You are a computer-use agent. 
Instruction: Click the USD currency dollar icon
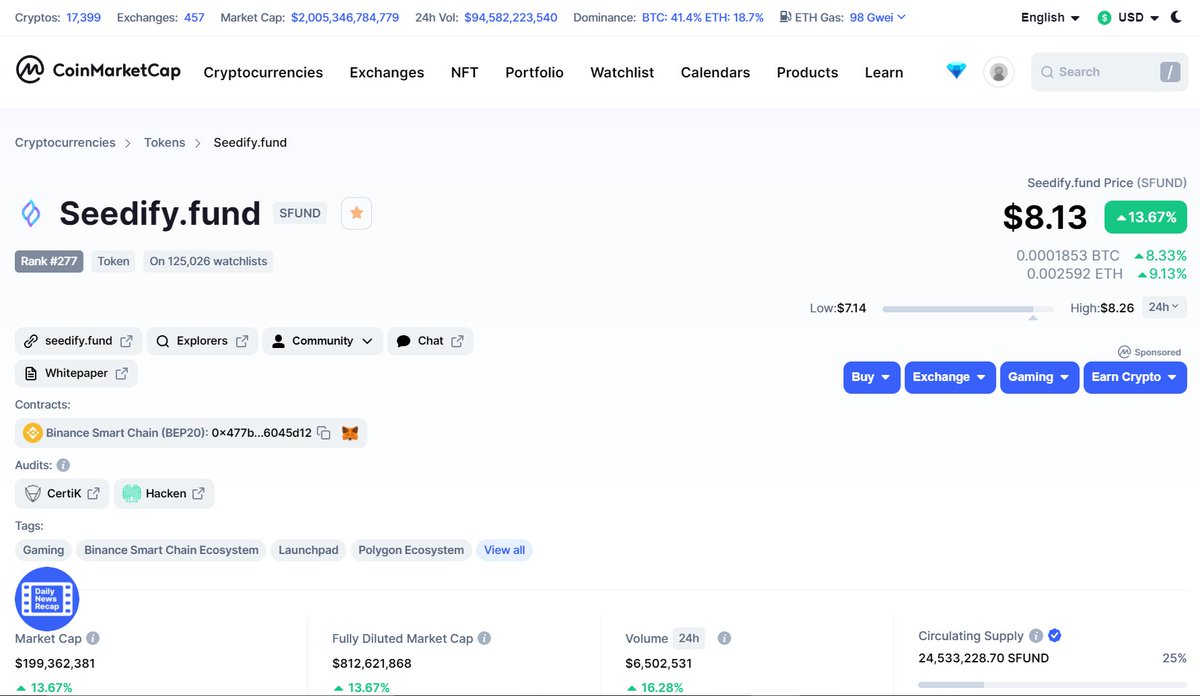tap(1104, 18)
